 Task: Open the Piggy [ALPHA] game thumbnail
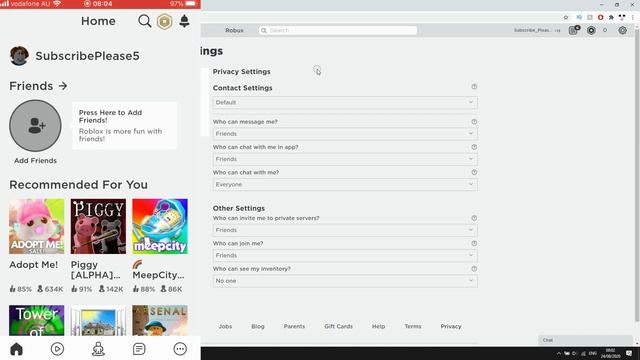click(98, 226)
